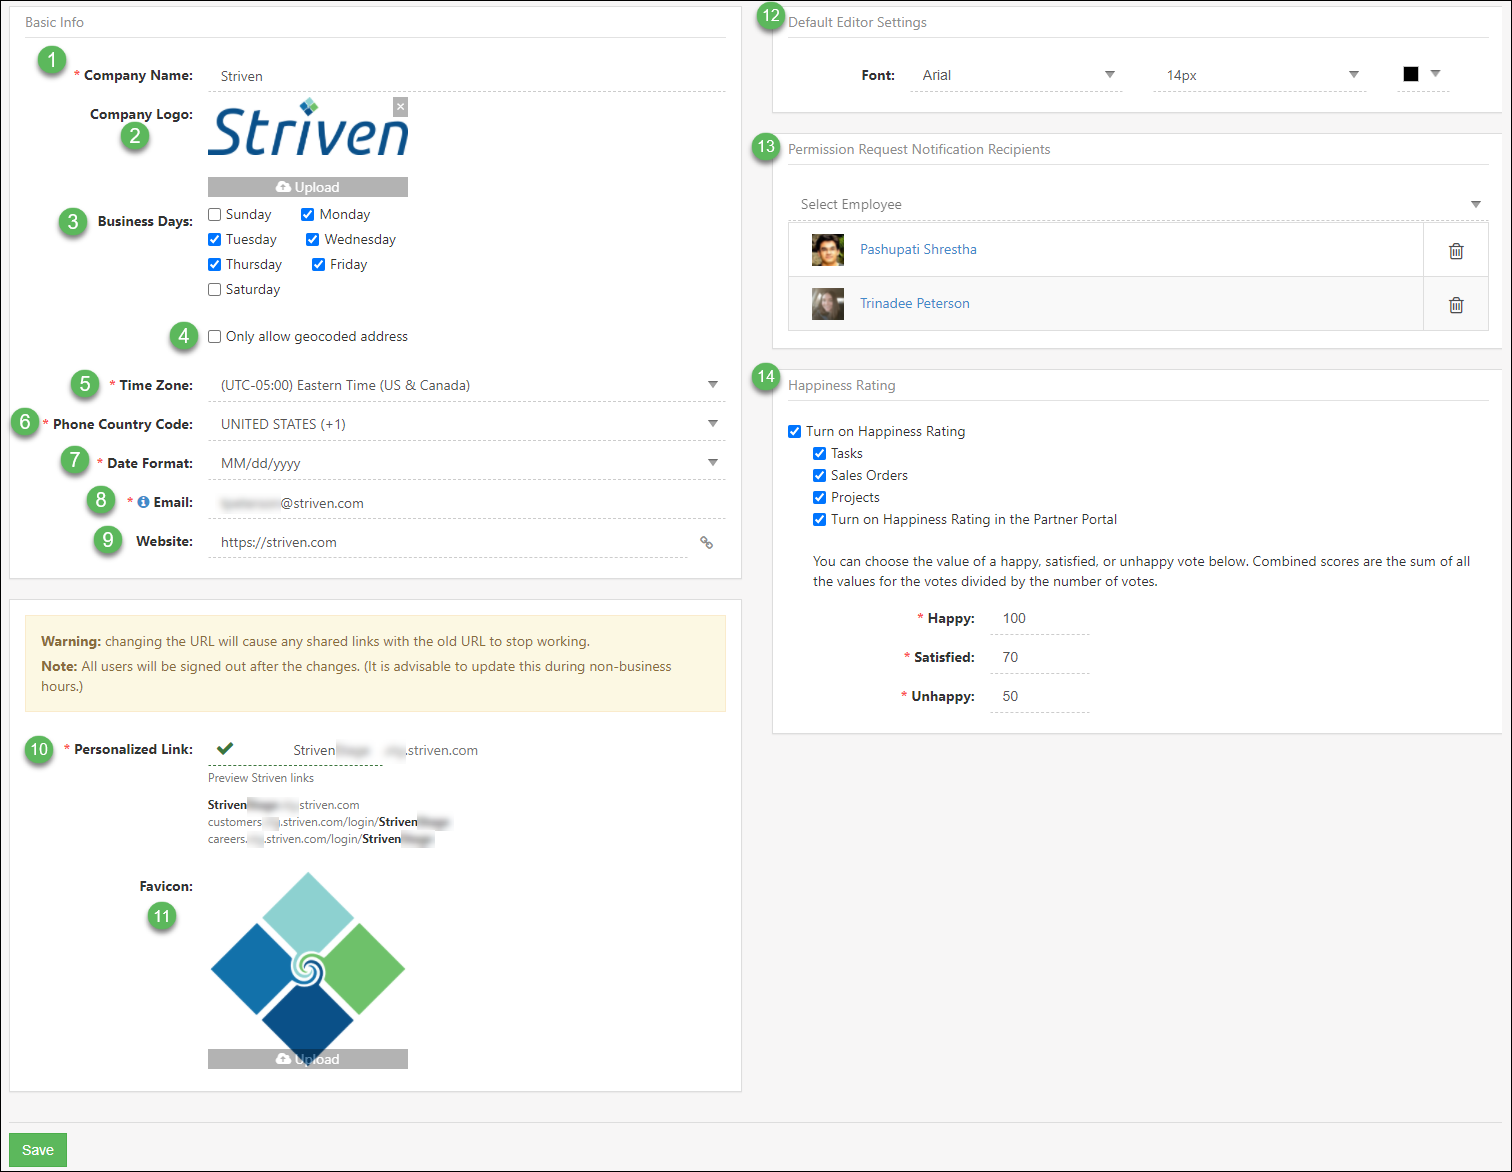Click the Email info icon
1512x1172 pixels.
click(143, 502)
